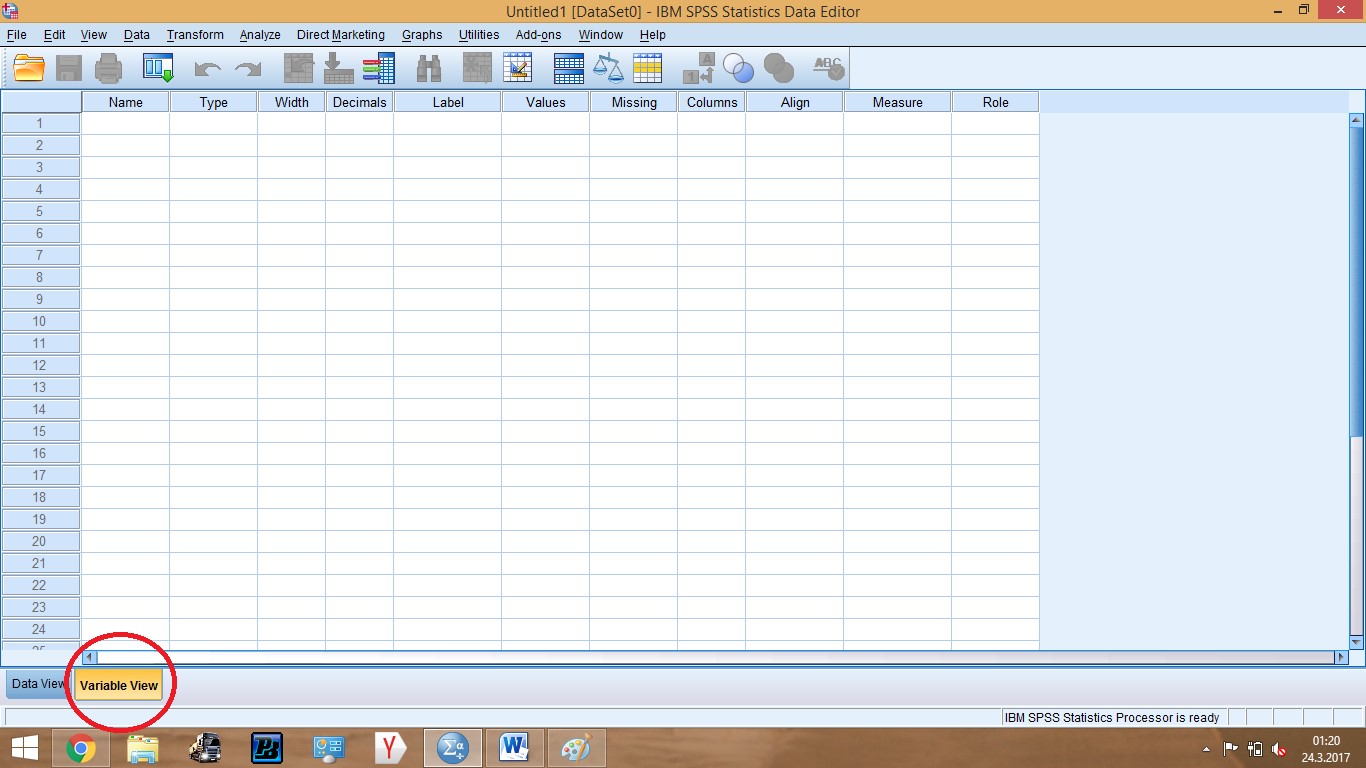Click the Name column header
The height and width of the screenshot is (768, 1366).
pyautogui.click(x=126, y=102)
